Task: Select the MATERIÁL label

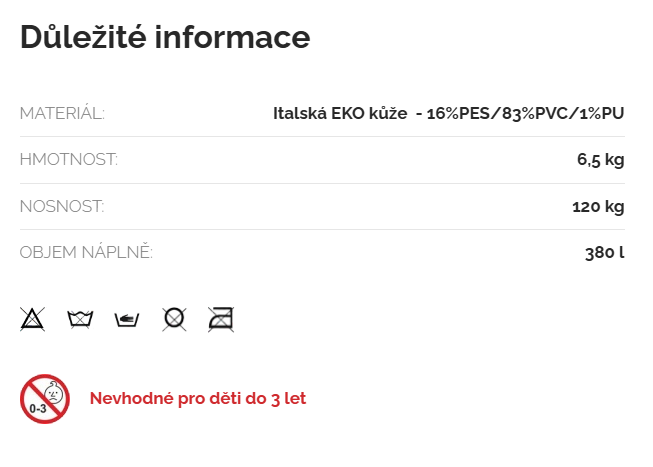Action: (x=62, y=113)
